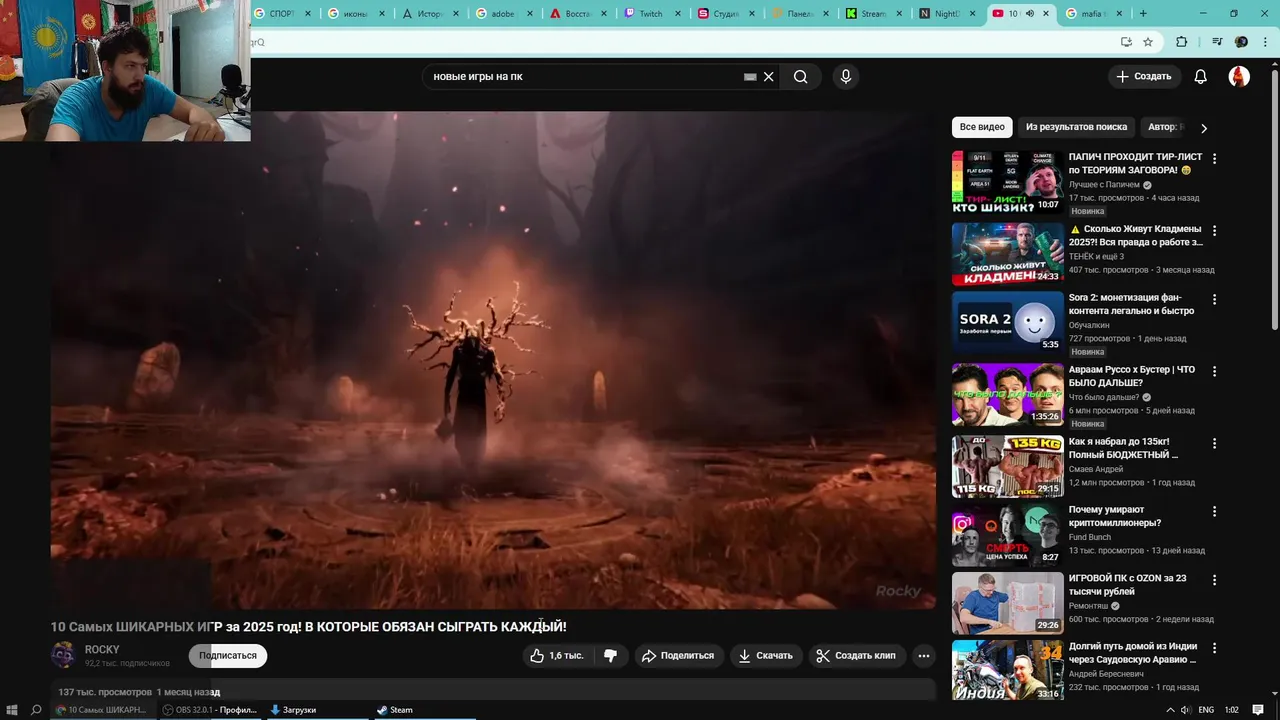Start voice search with microphone icon
Viewport: 1280px width, 720px height.
[846, 77]
